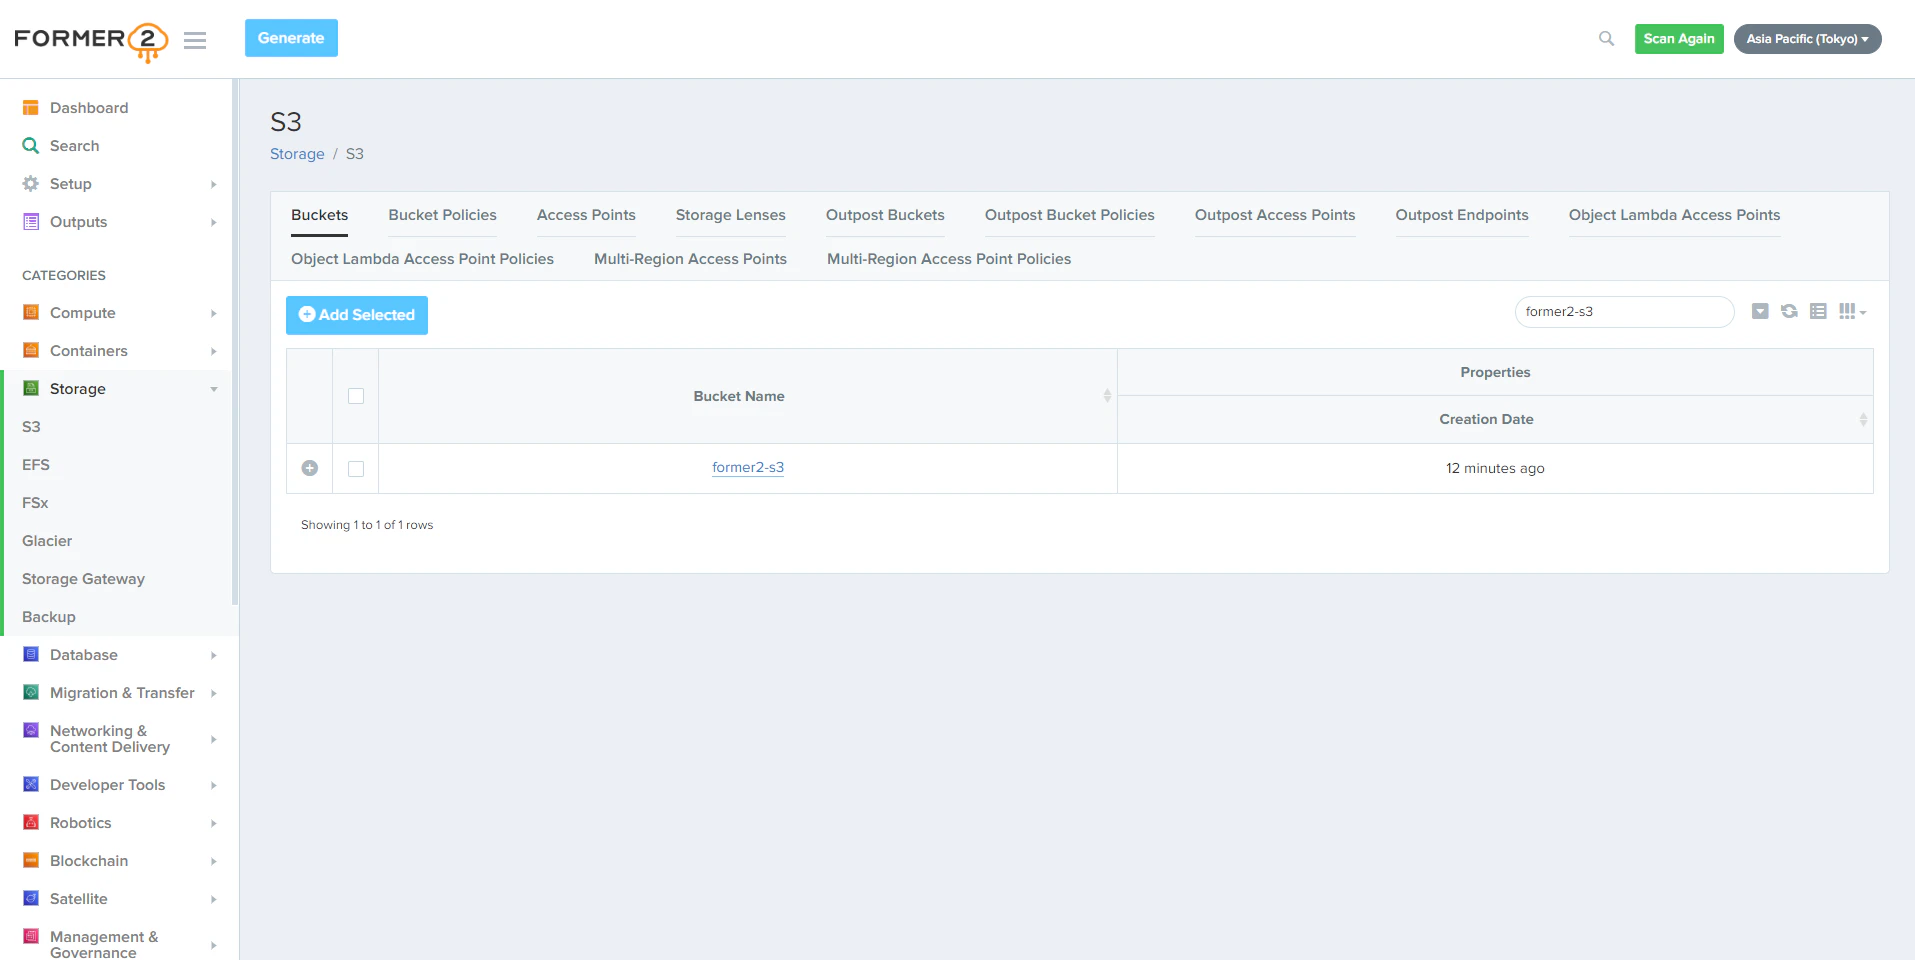Open the Asia Pacific (Tokyo) region dropdown
This screenshot has height=960, width=1915.
point(1807,39)
